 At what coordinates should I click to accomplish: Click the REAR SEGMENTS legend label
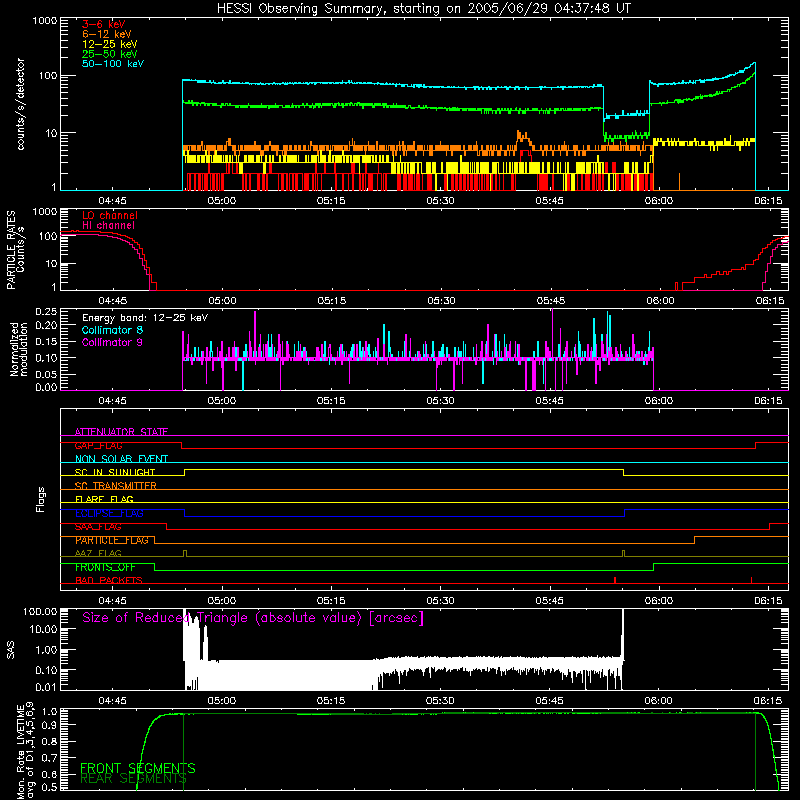coord(133,779)
